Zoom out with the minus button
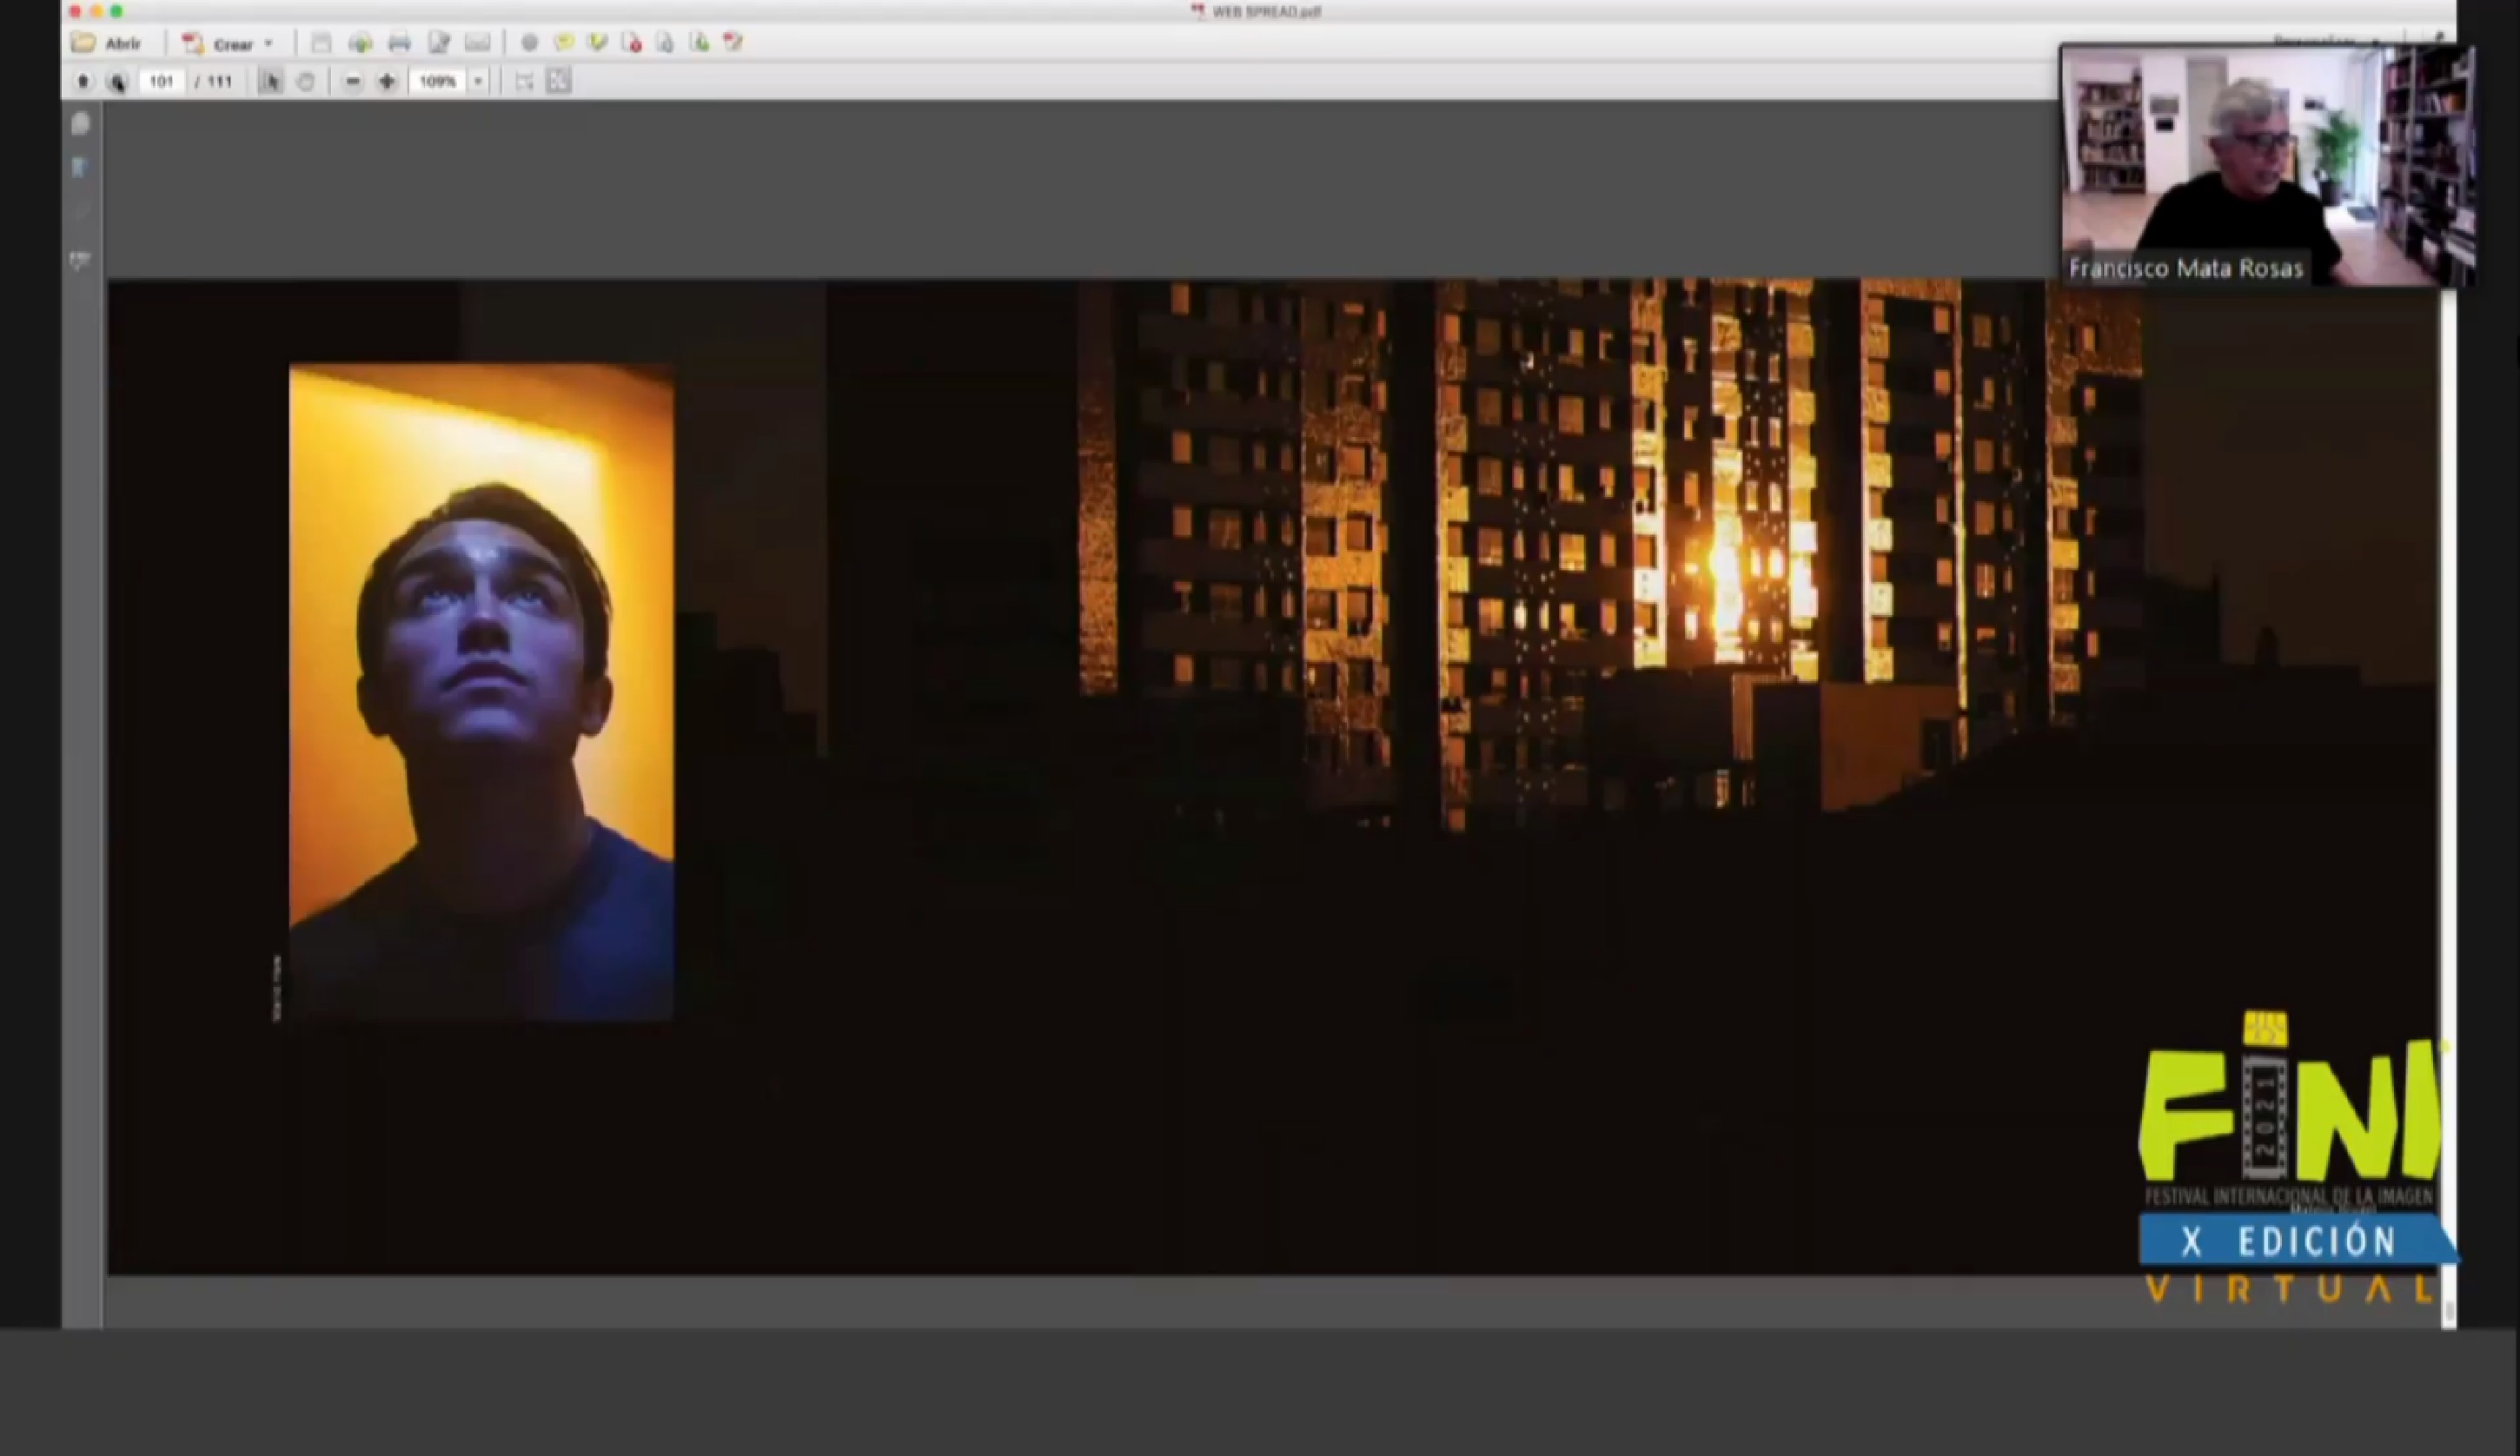This screenshot has height=1456, width=2520. point(352,82)
